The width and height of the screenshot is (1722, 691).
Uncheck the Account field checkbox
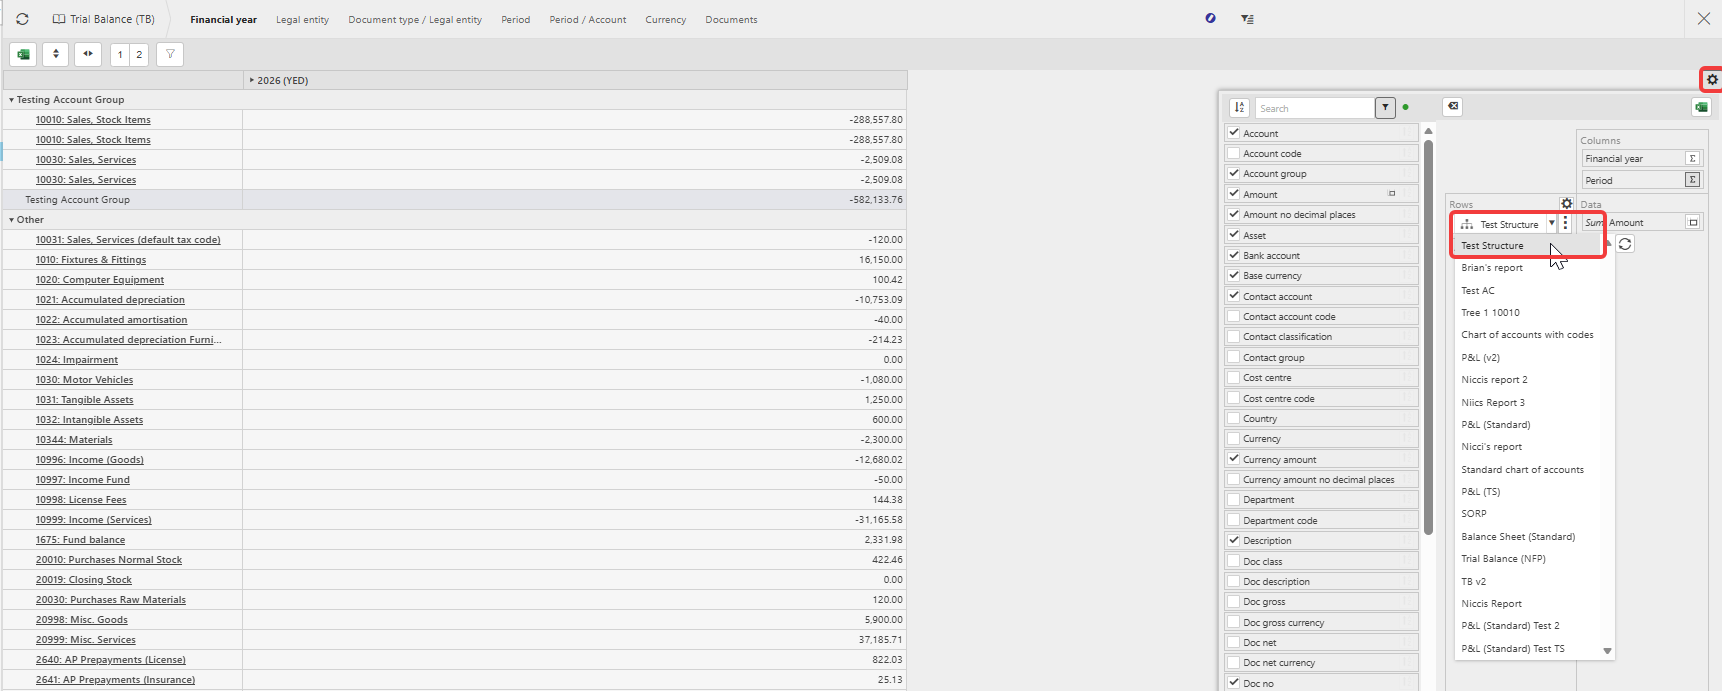coord(1234,132)
